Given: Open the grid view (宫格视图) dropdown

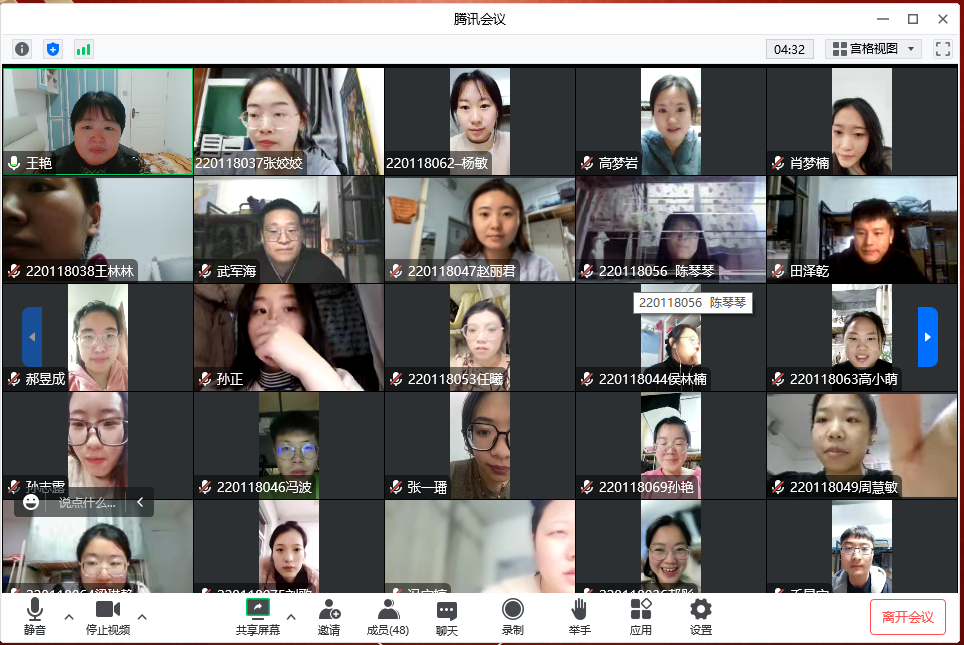Looking at the screenshot, I should (873, 49).
